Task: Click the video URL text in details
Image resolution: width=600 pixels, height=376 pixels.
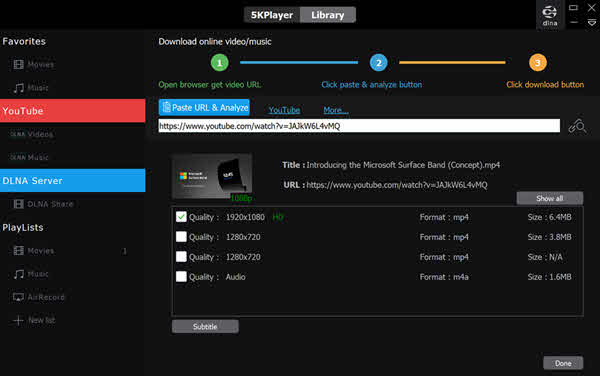Action: (397, 185)
